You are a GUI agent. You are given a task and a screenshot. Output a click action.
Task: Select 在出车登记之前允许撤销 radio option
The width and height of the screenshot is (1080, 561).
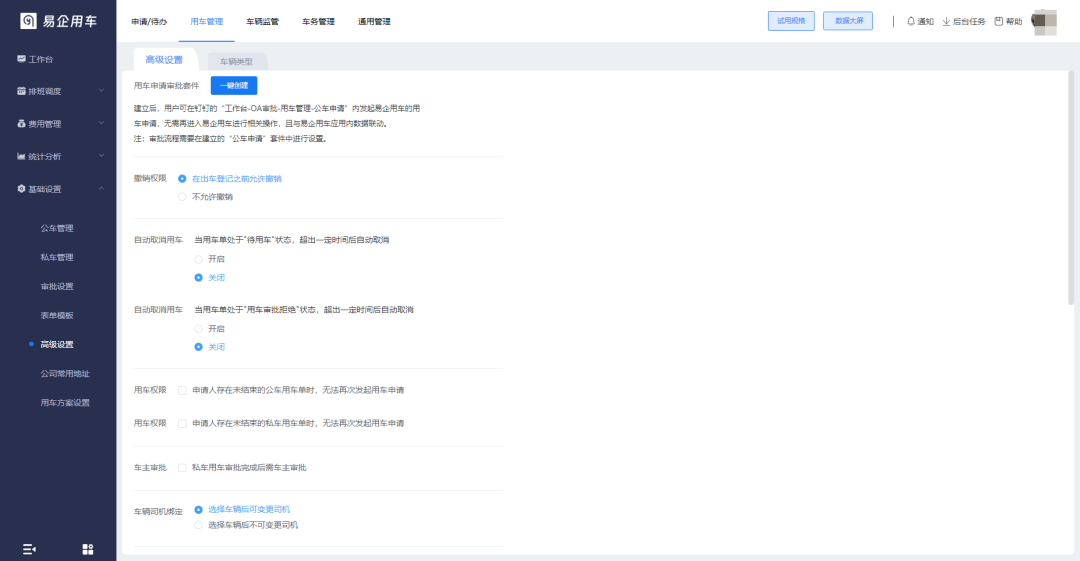click(x=182, y=178)
